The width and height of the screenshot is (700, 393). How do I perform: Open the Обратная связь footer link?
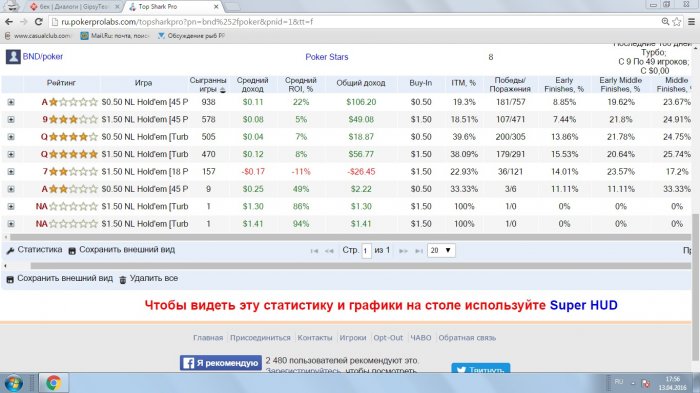tap(467, 338)
